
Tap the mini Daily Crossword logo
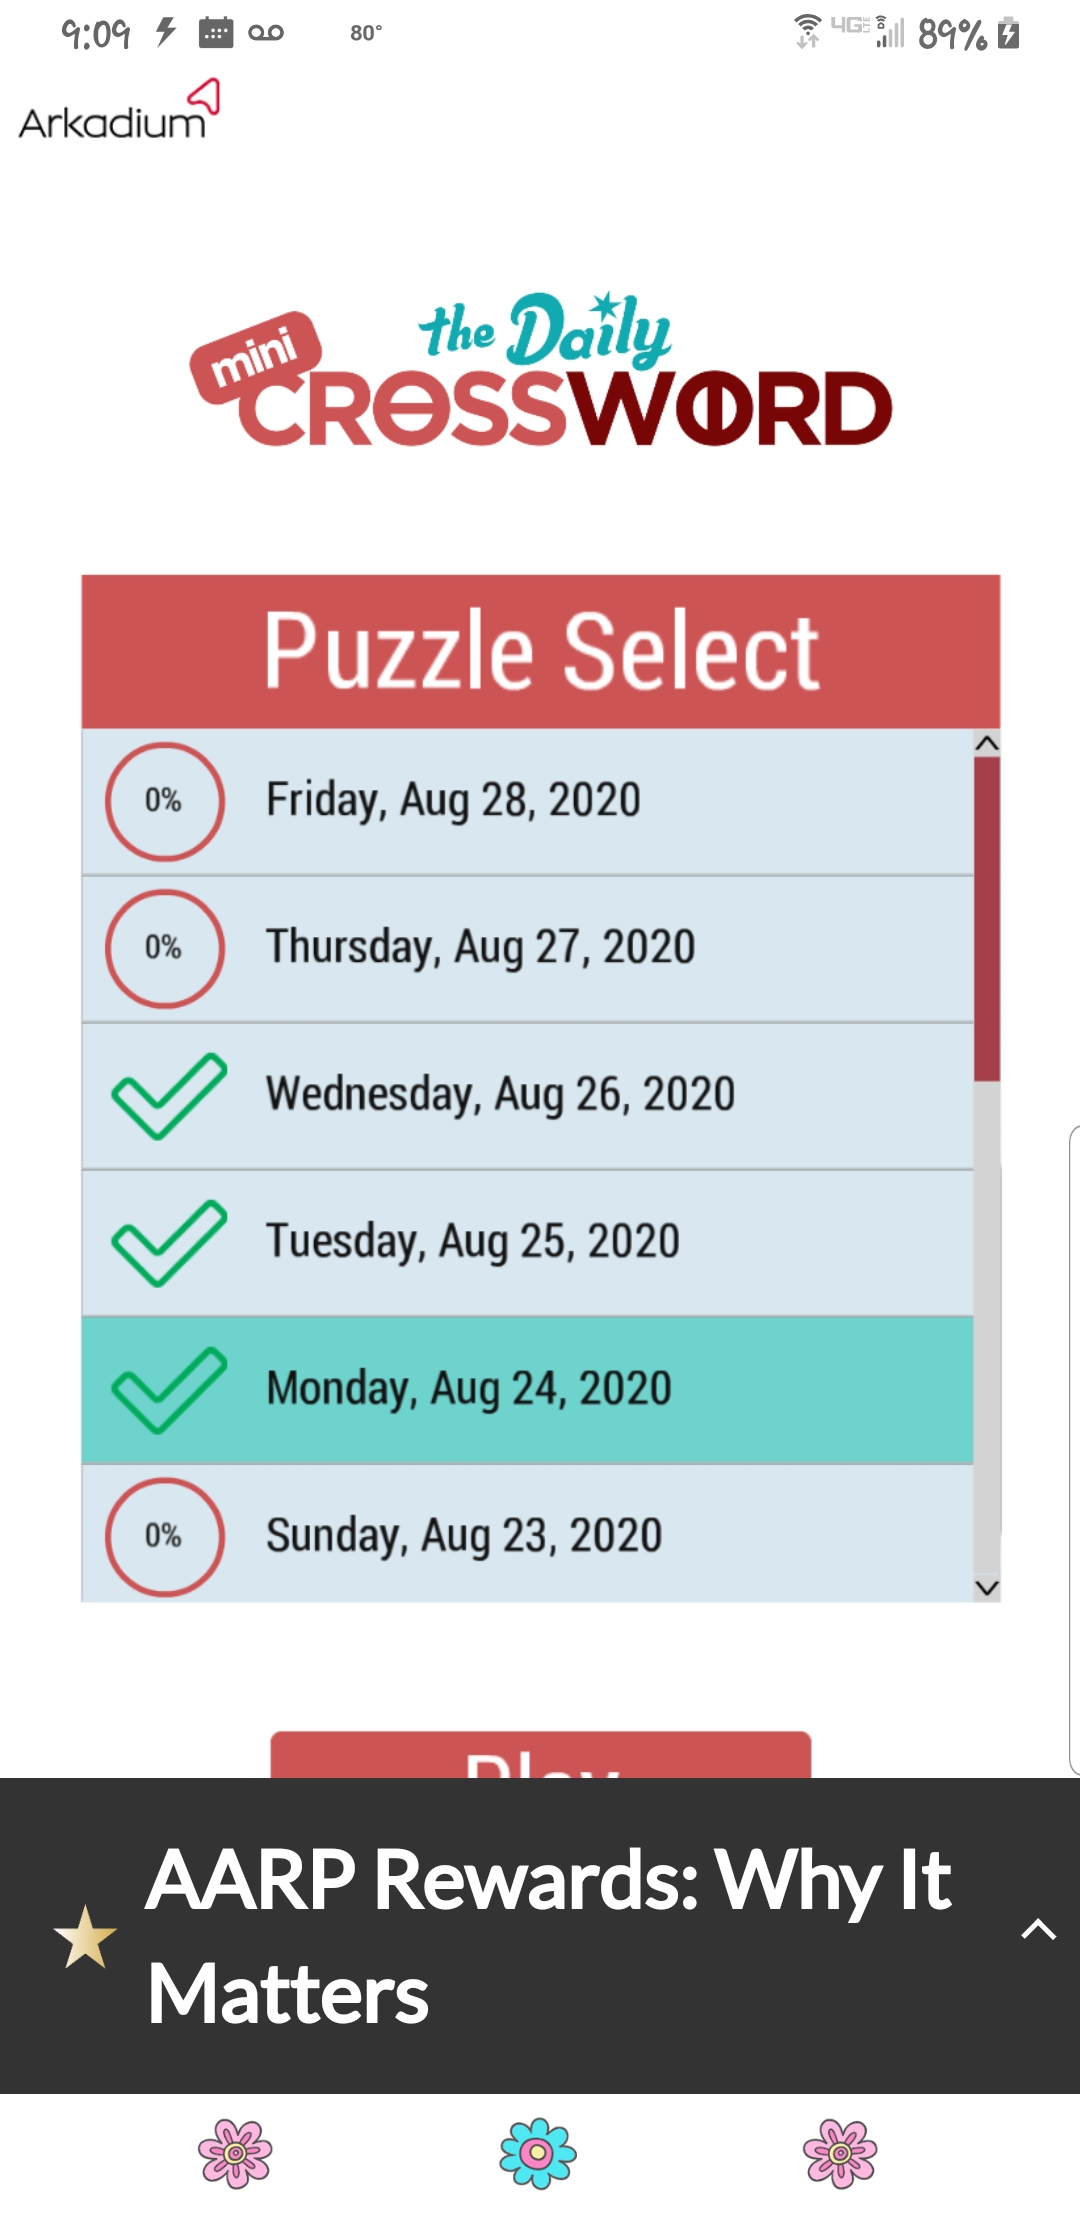click(x=540, y=372)
